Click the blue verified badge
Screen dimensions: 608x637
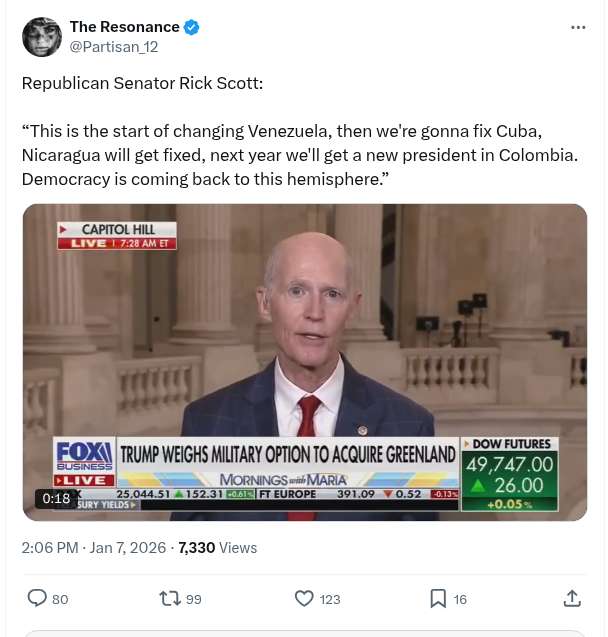[191, 27]
